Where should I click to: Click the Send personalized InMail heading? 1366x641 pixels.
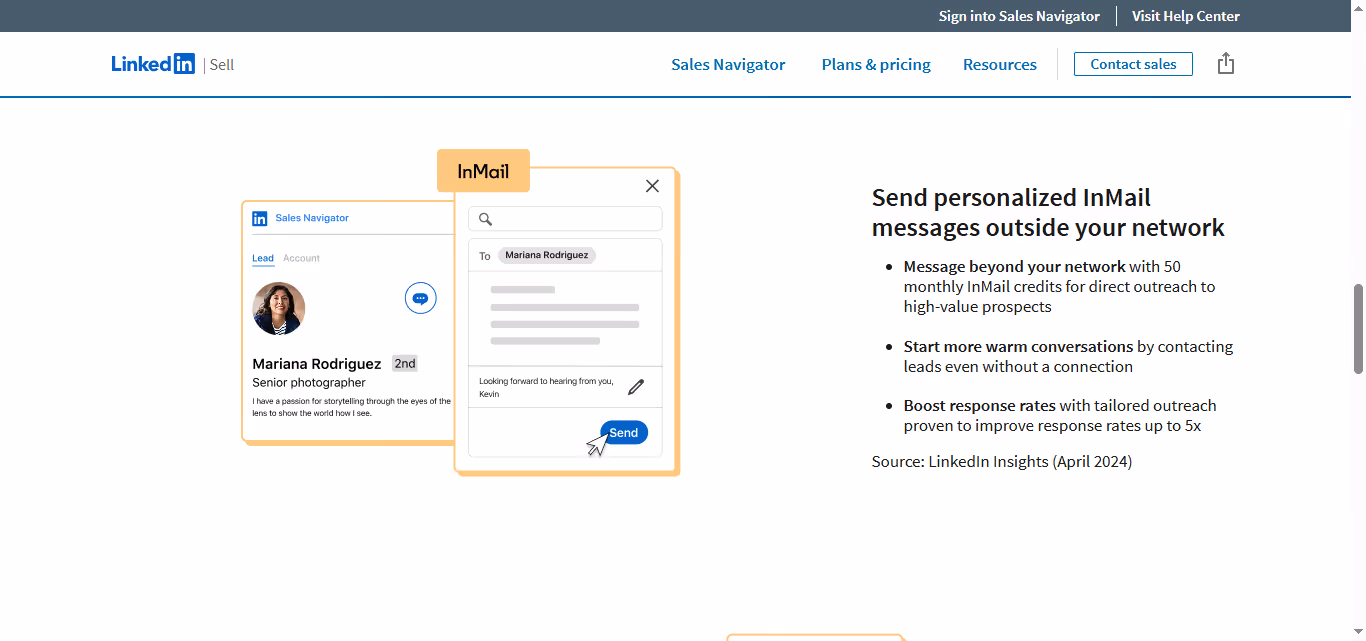click(x=1048, y=213)
